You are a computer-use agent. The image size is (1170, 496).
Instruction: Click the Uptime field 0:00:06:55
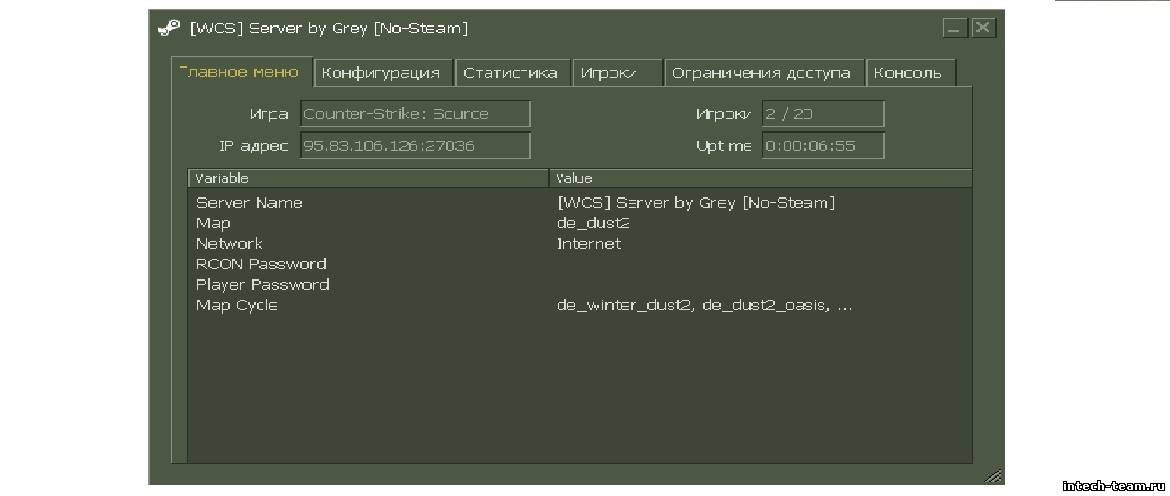[823, 145]
